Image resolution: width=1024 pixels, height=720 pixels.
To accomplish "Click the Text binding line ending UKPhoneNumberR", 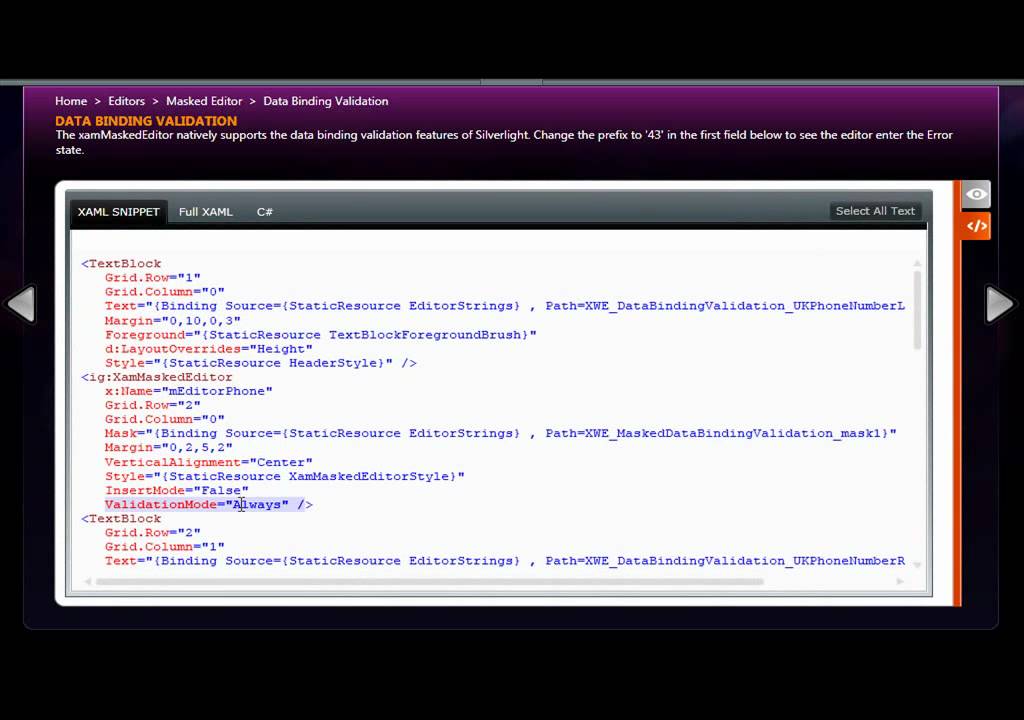I will point(504,561).
